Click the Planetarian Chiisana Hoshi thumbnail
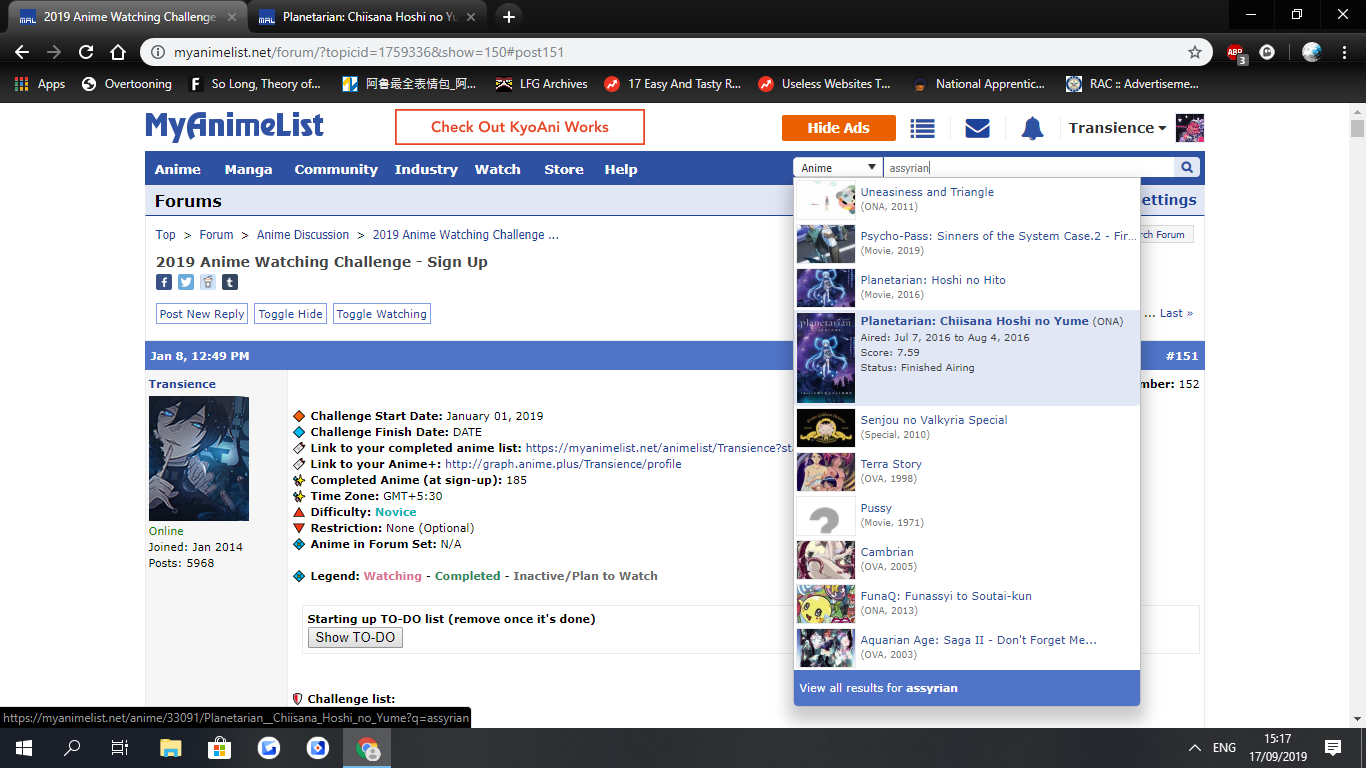 pos(826,358)
